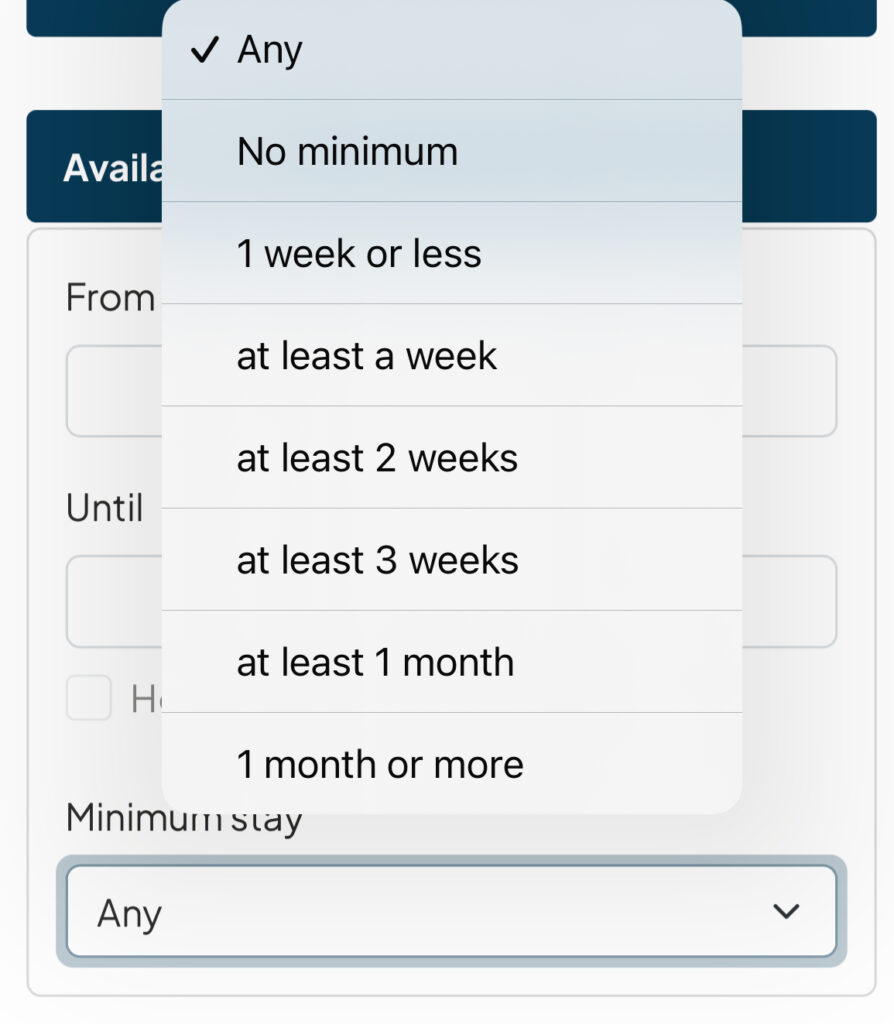Choose '1 month or more' option

[380, 764]
